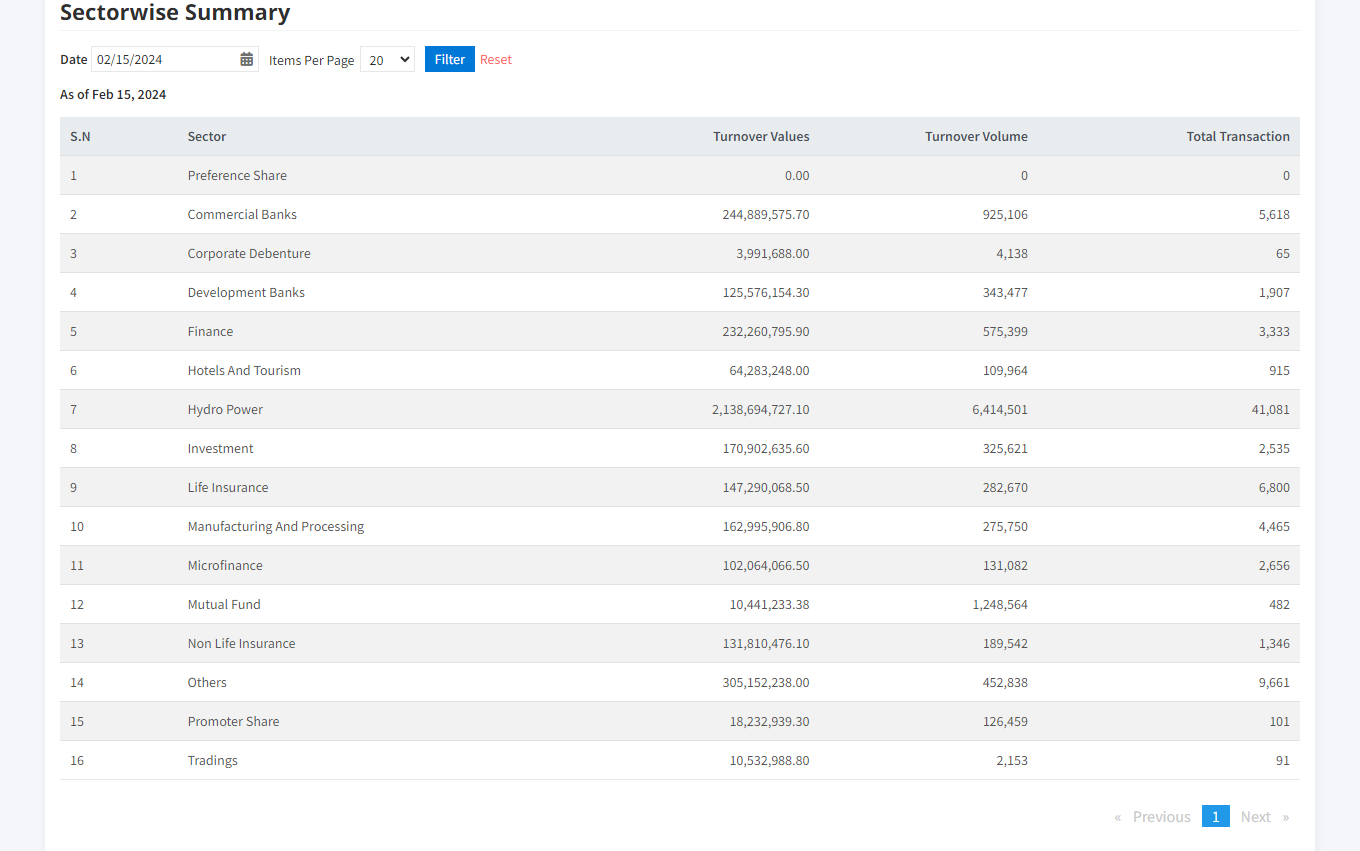1360x851 pixels.
Task: Click the Microfinance sector entry
Action: click(225, 566)
